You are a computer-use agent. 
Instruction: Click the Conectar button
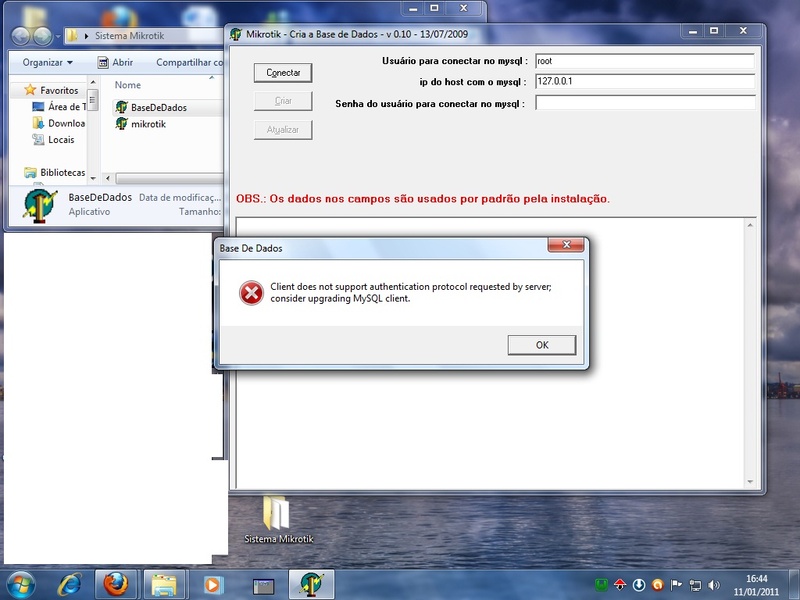click(283, 72)
